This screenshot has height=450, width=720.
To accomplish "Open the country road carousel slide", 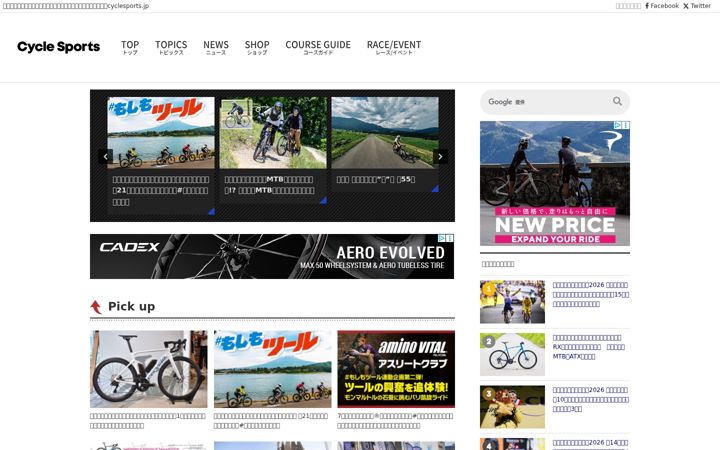I will click(385, 132).
